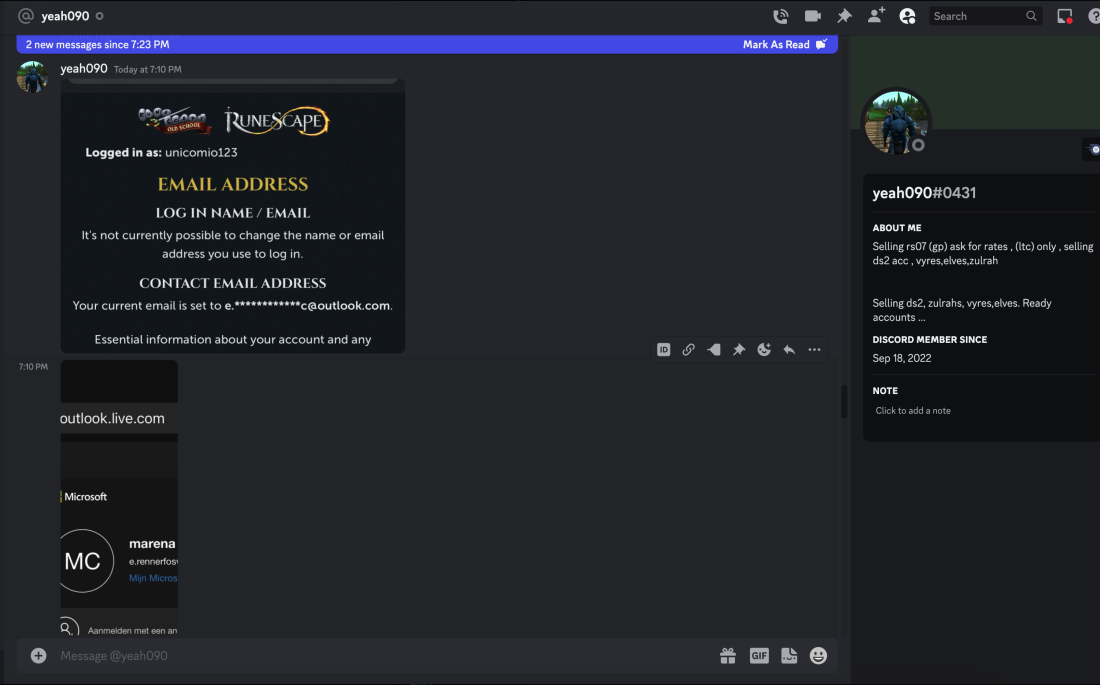The image size is (1100, 685).
Task: Open the emoji picker
Action: (818, 656)
